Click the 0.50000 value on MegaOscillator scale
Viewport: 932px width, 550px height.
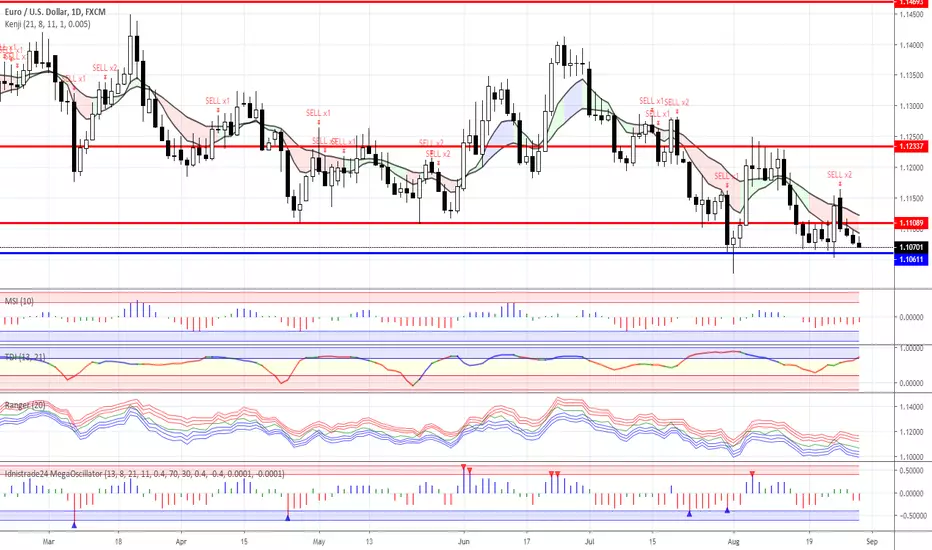click(911, 471)
